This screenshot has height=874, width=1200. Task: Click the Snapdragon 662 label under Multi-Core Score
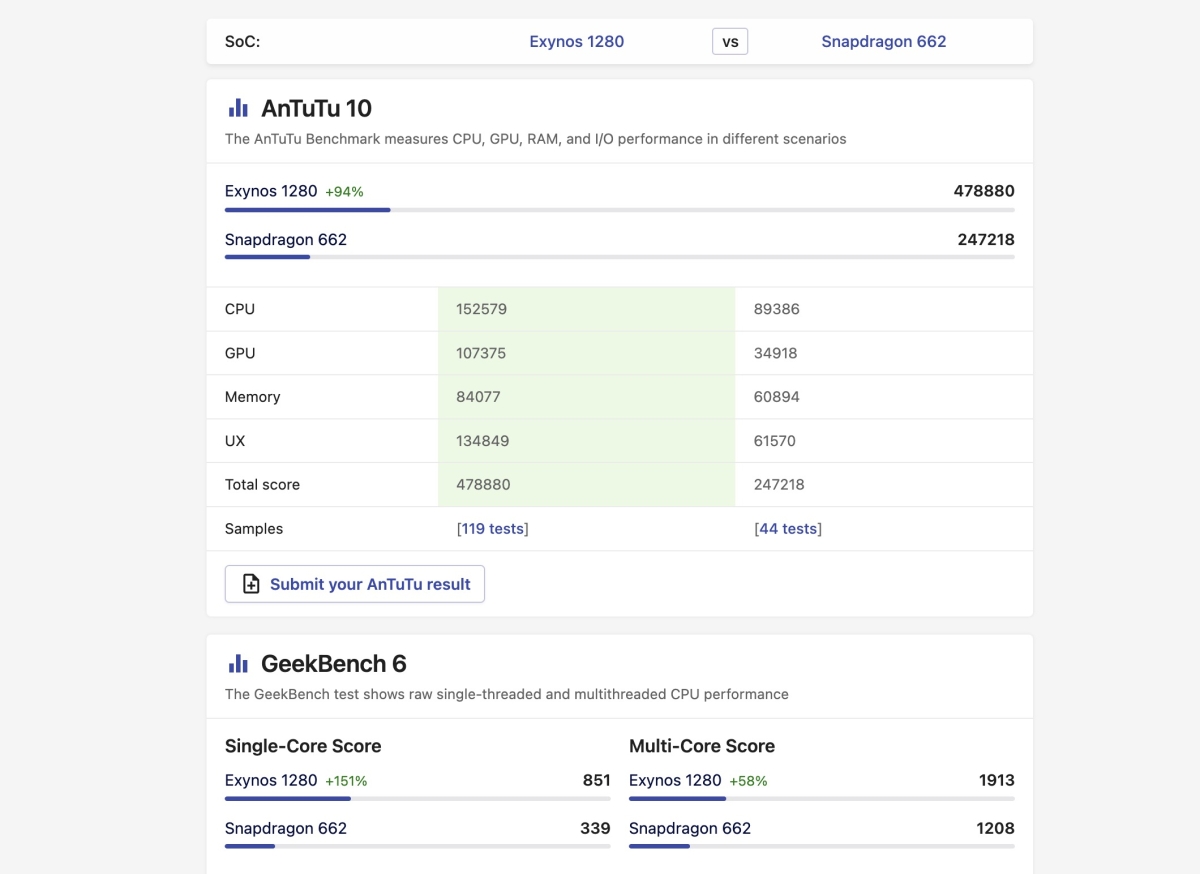[x=690, y=828]
